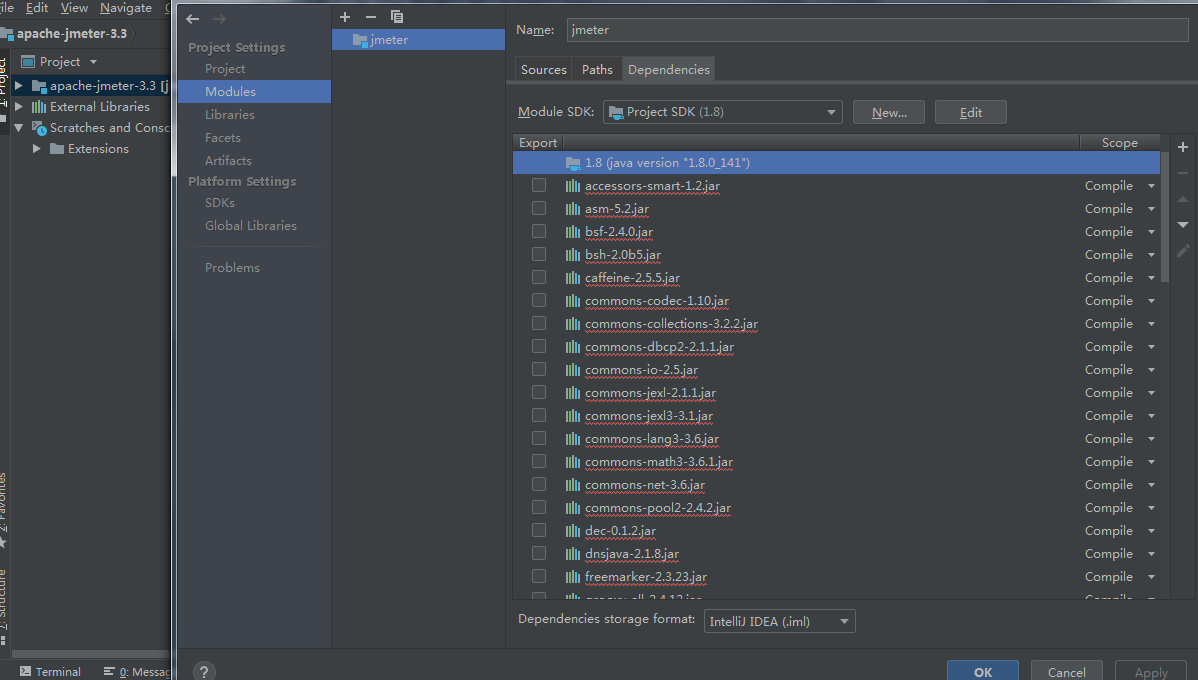This screenshot has height=680, width=1198.
Task: Switch to the Sources tab
Action: click(543, 70)
